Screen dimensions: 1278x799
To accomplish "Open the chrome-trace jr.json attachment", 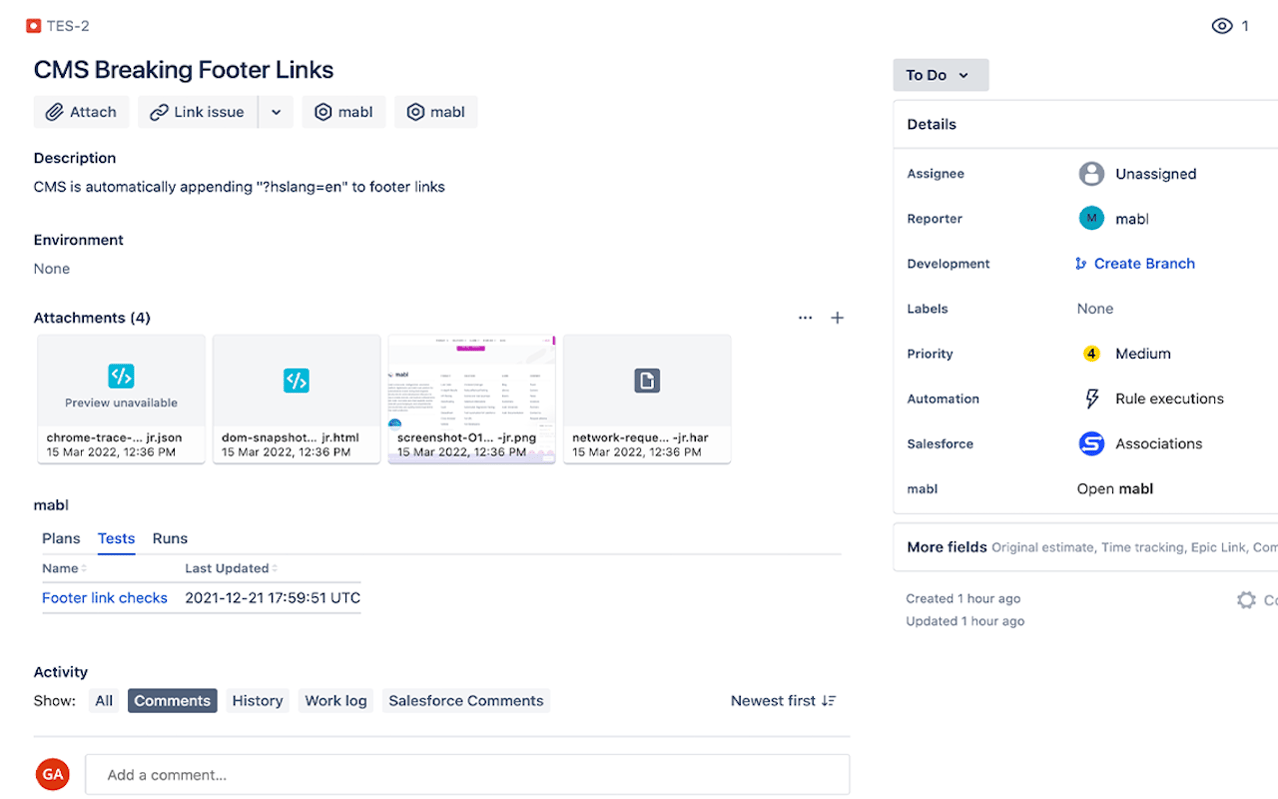I will pyautogui.click(x=121, y=399).
